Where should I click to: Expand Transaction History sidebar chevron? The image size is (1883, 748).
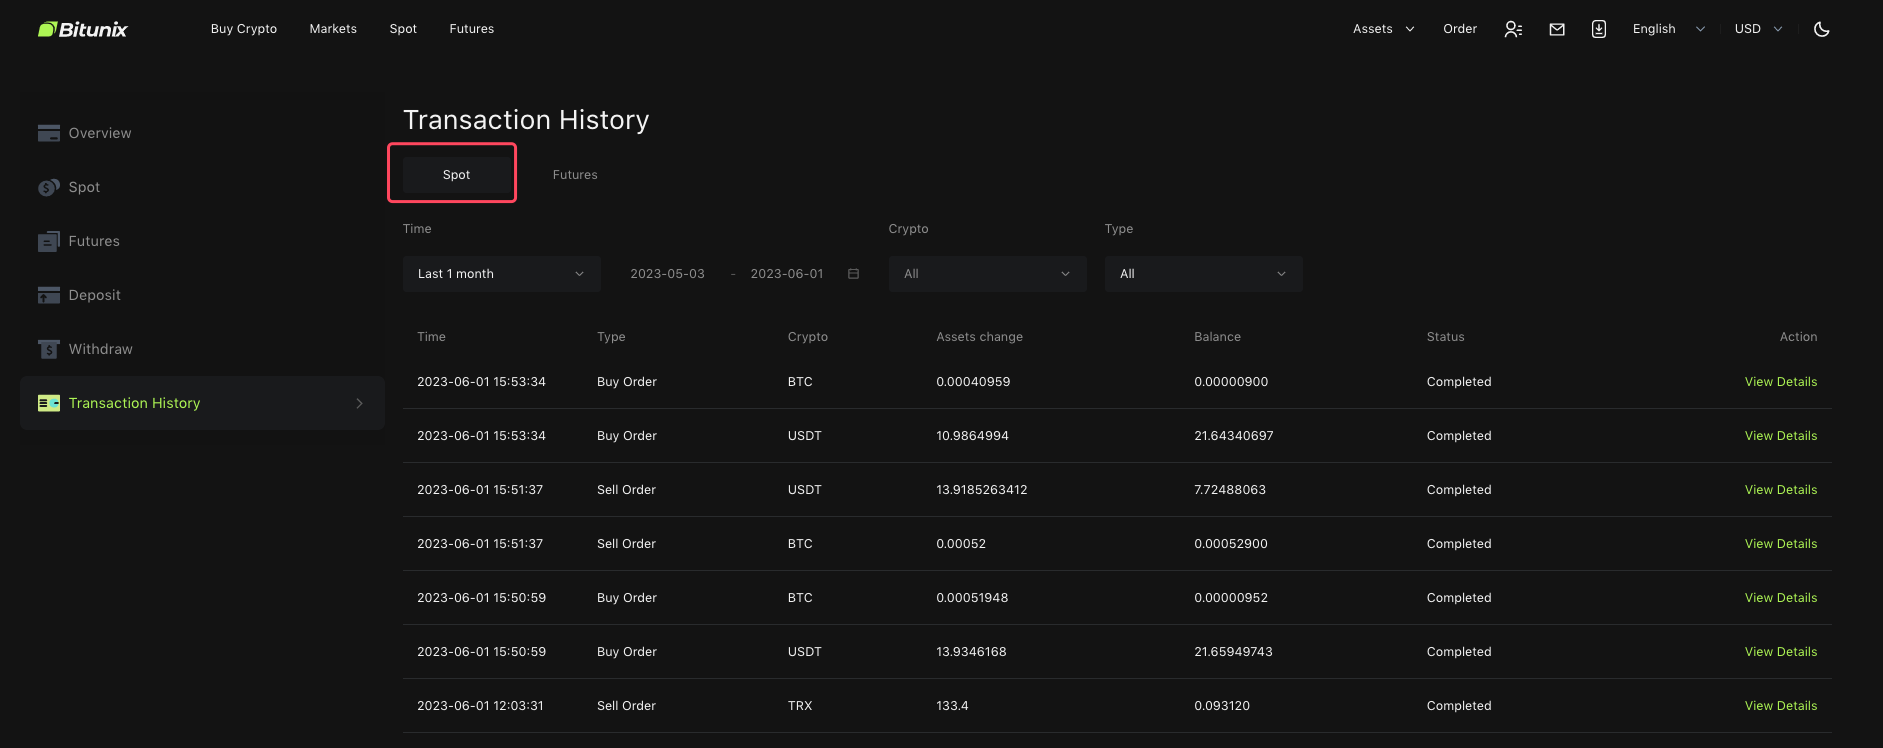[360, 403]
